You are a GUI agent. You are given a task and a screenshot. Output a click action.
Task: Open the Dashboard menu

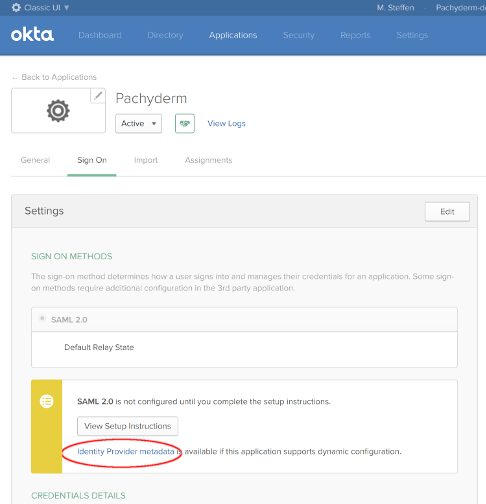[x=100, y=35]
